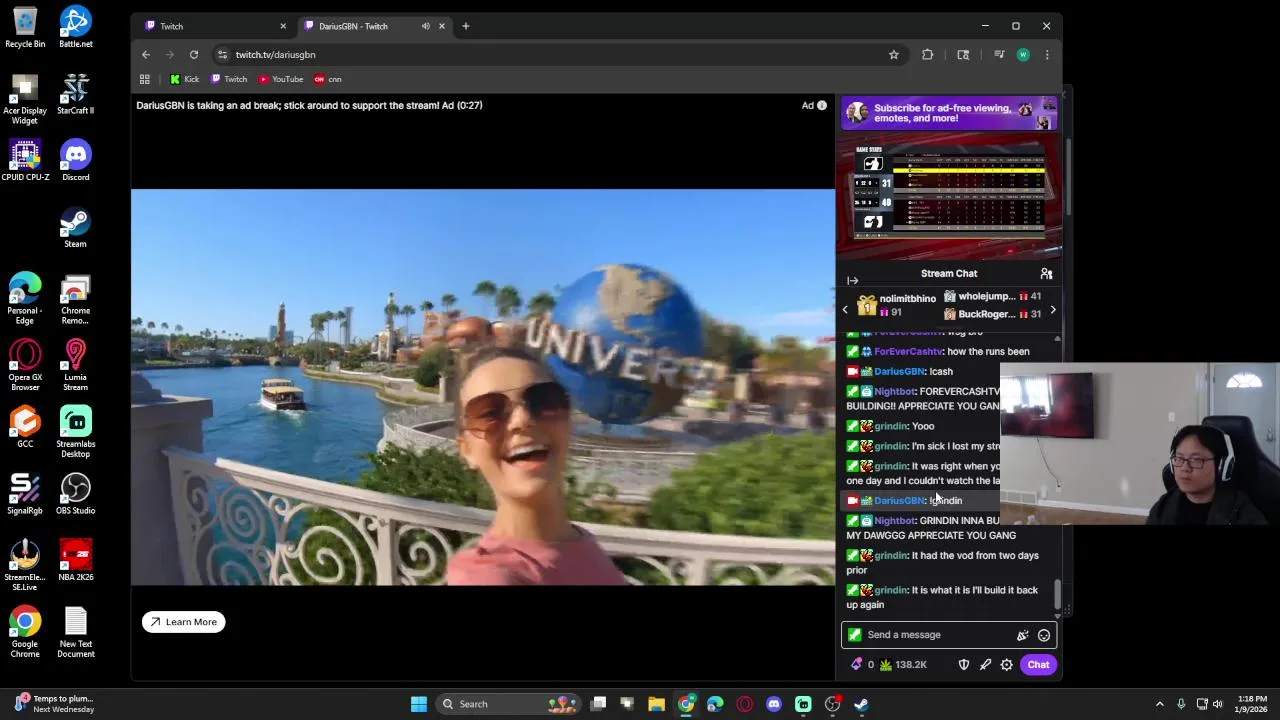Open the Recycle Bin desktop icon

25,27
